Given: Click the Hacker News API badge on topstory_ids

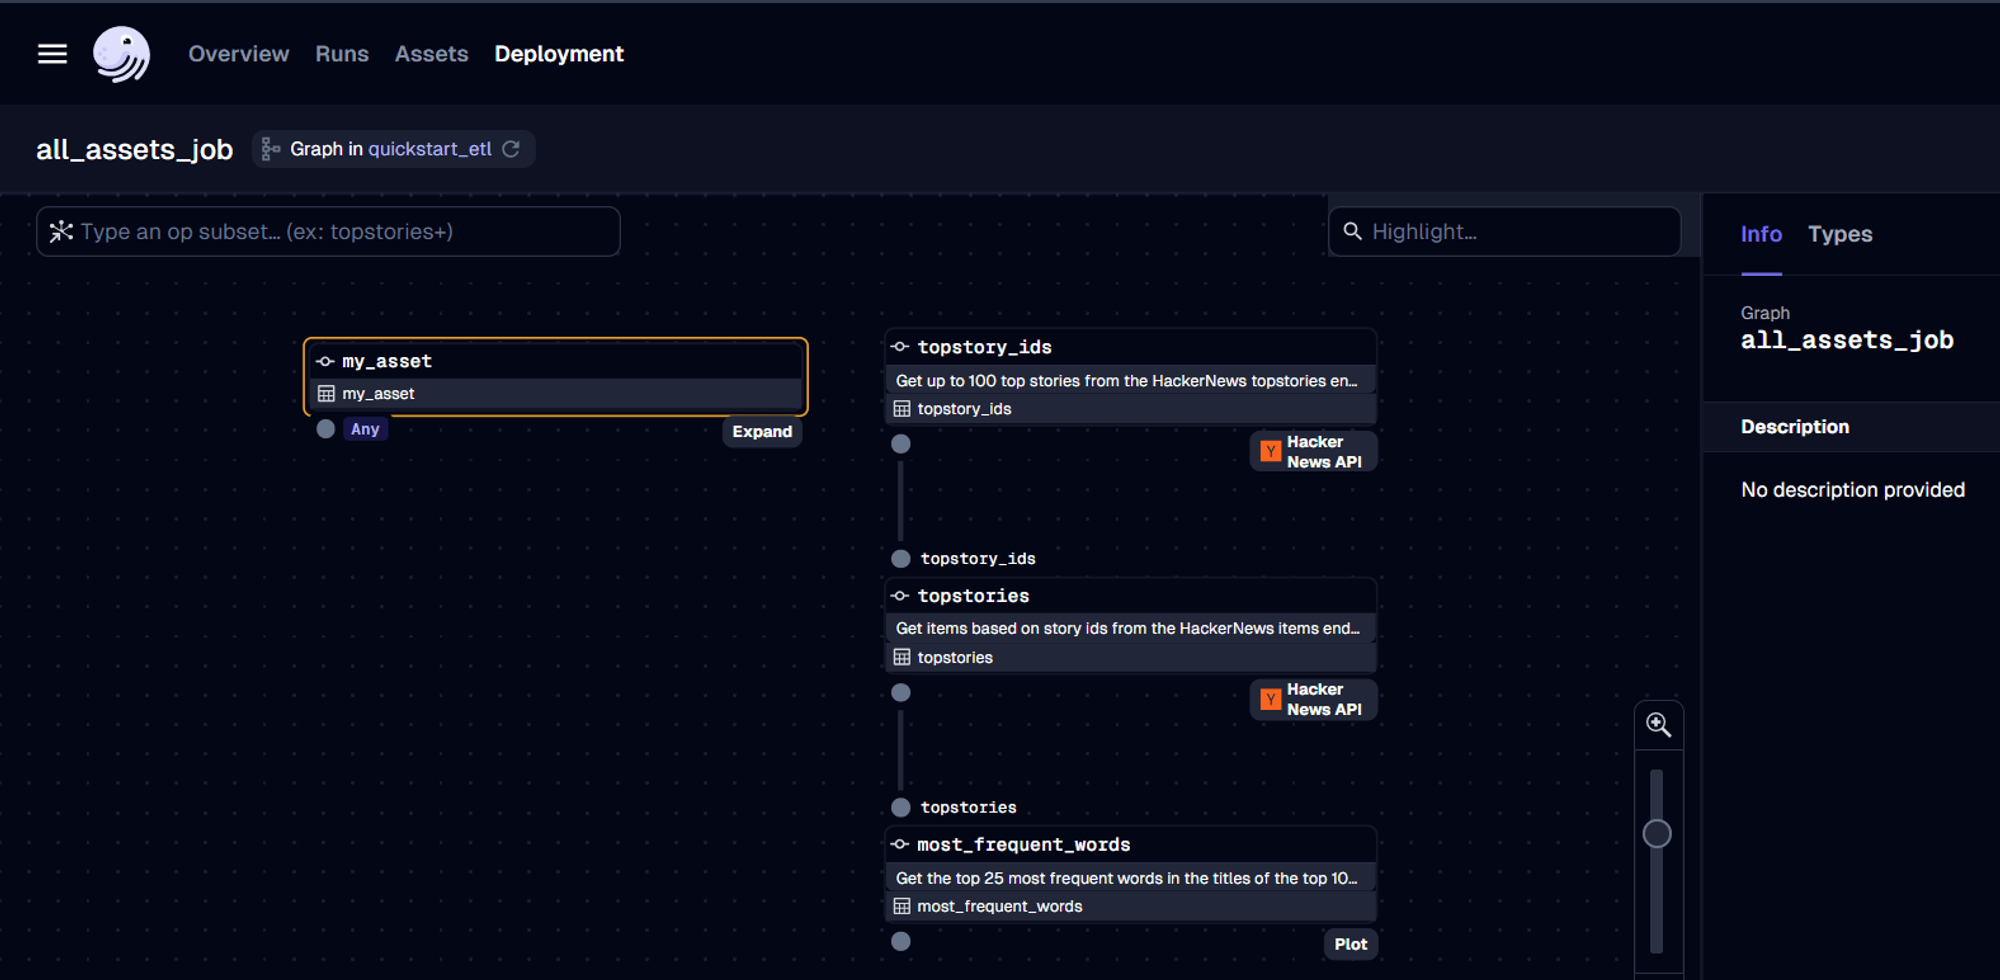Looking at the screenshot, I should tap(1313, 451).
